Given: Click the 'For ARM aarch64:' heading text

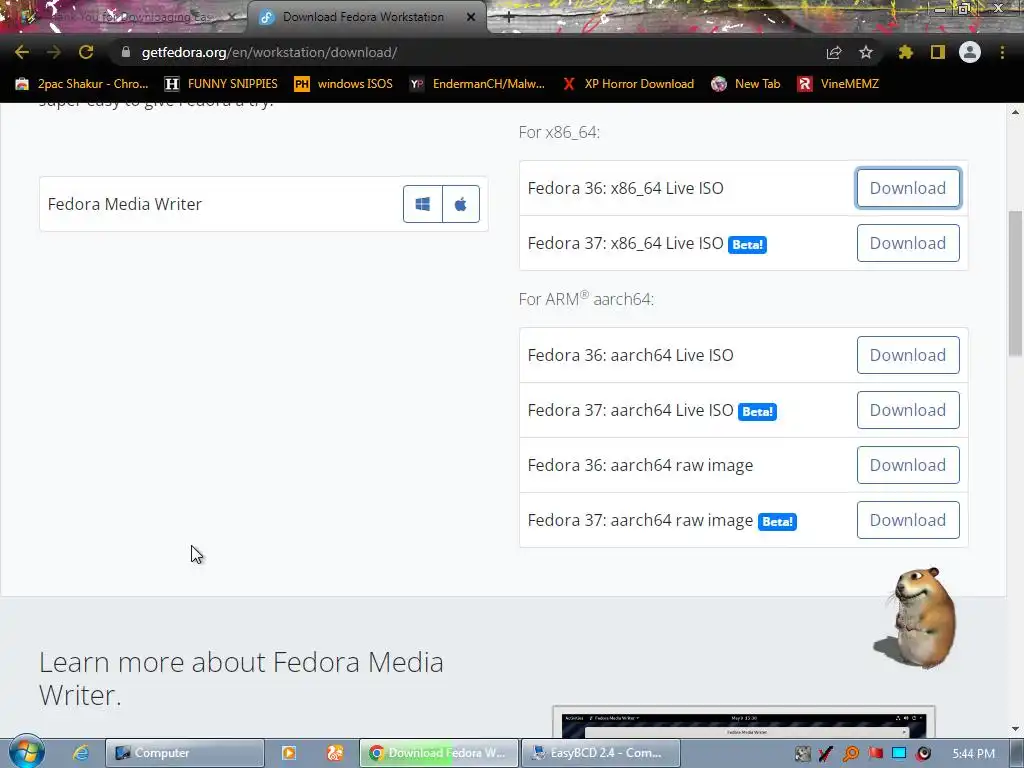Looking at the screenshot, I should tap(586, 299).
